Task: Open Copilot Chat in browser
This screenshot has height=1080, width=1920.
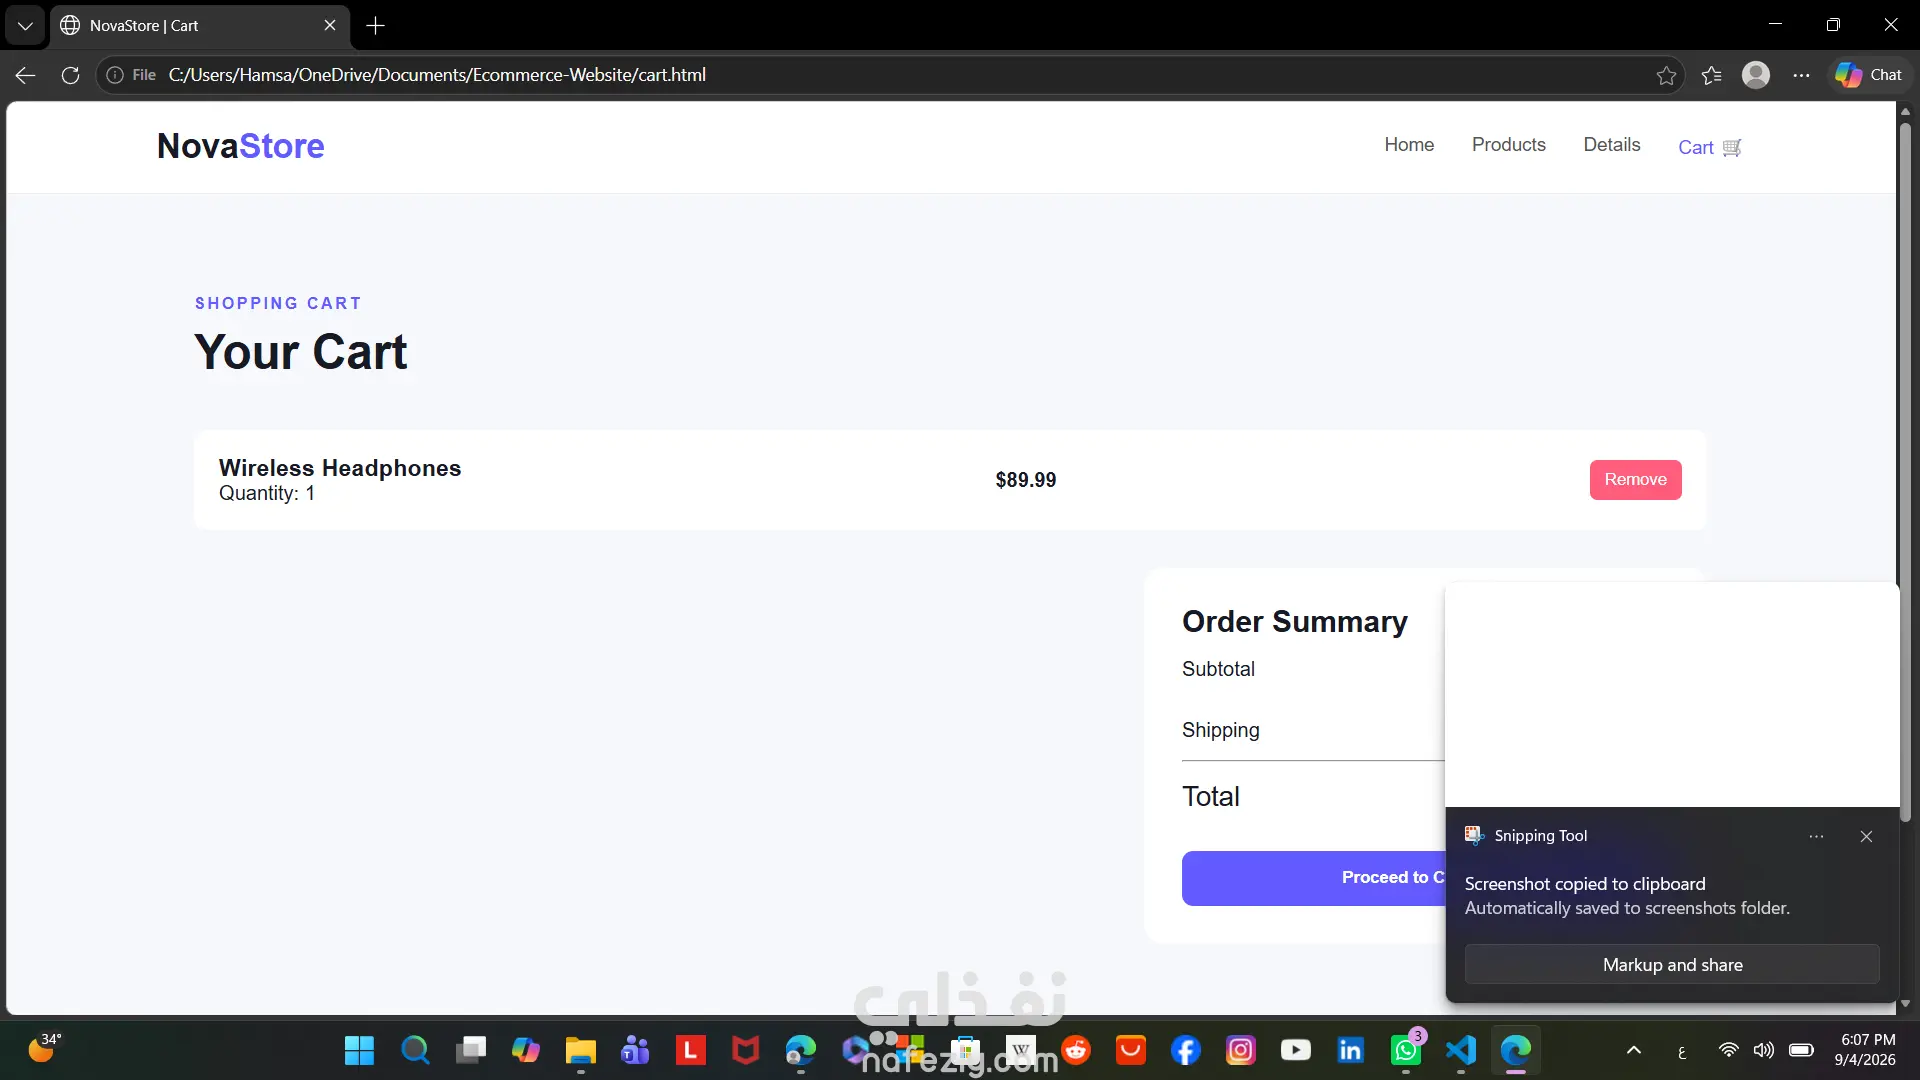Action: 1868,75
